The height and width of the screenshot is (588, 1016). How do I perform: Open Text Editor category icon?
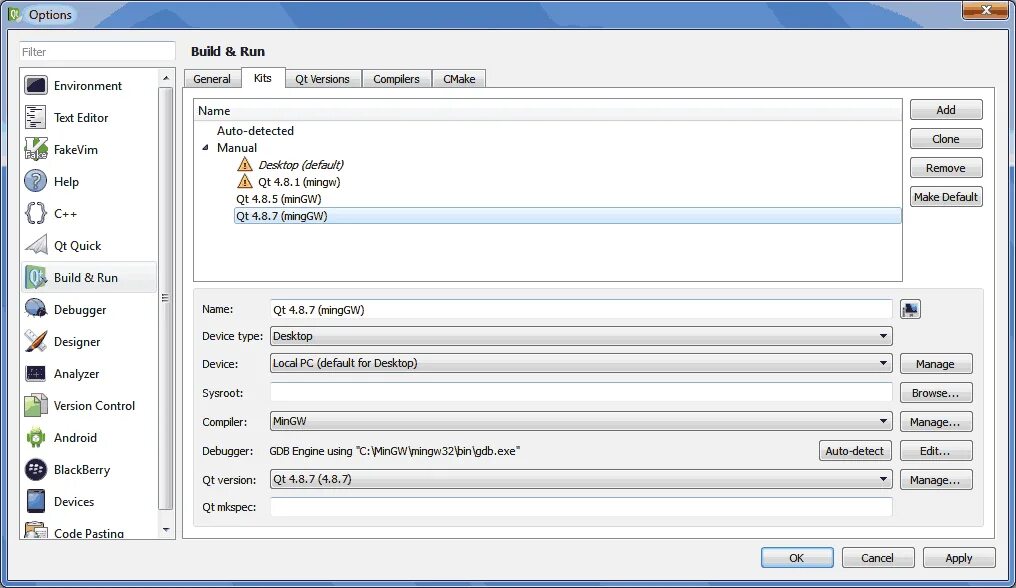click(x=36, y=117)
